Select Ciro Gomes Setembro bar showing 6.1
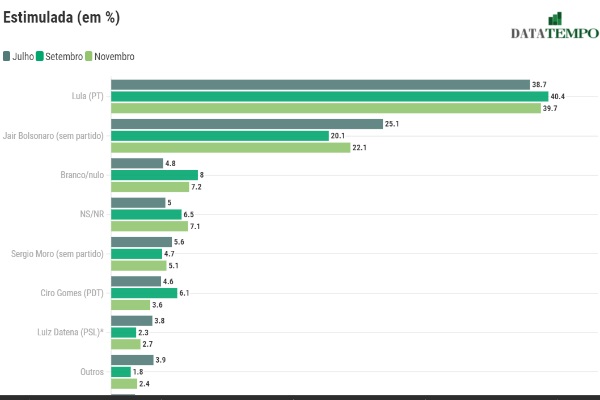 point(144,293)
